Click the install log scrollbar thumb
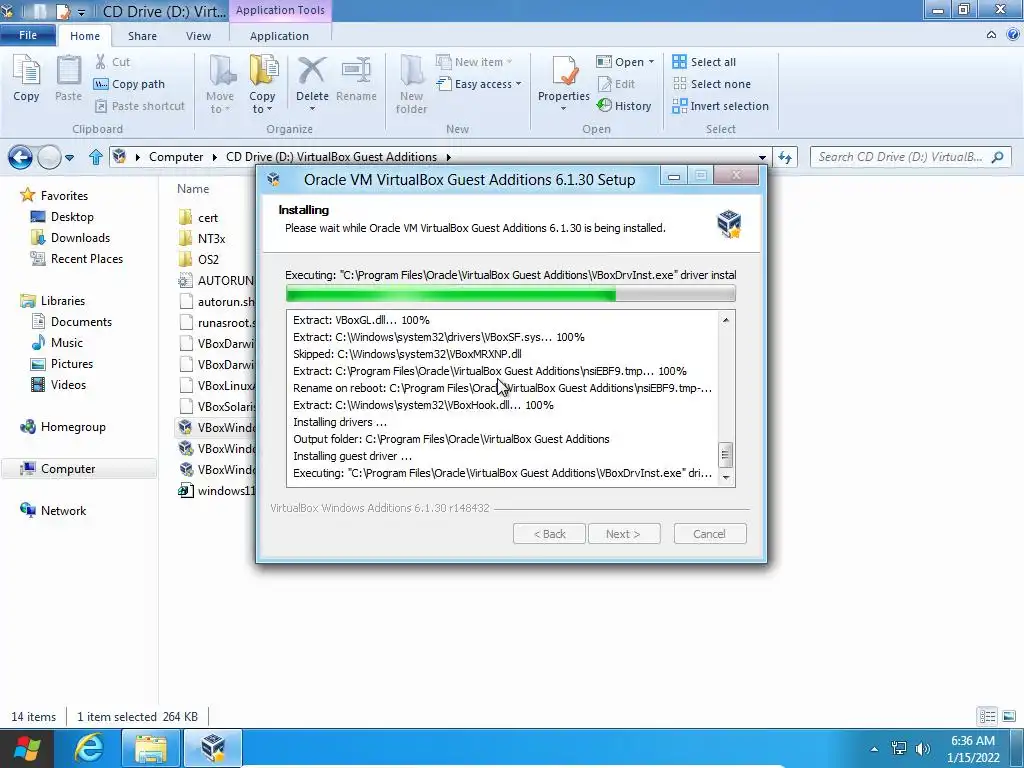1024x768 pixels. tap(726, 455)
